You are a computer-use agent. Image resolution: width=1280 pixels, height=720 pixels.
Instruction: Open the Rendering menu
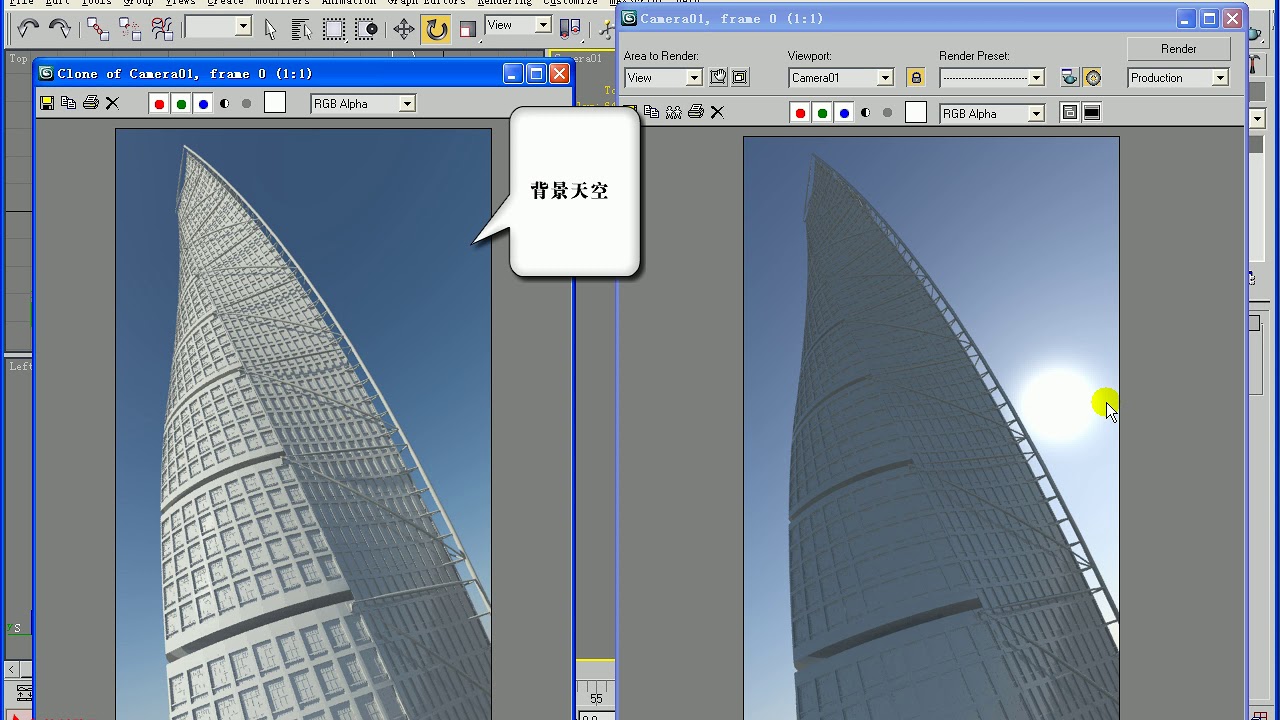(504, 3)
